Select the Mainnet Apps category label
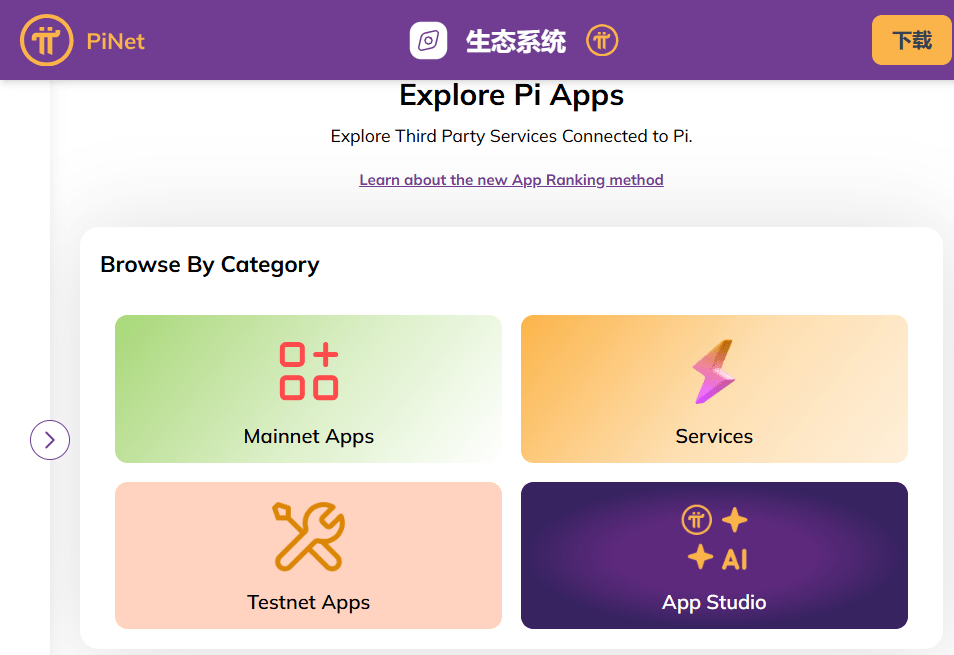Screen dimensions: 954x655 point(308,437)
